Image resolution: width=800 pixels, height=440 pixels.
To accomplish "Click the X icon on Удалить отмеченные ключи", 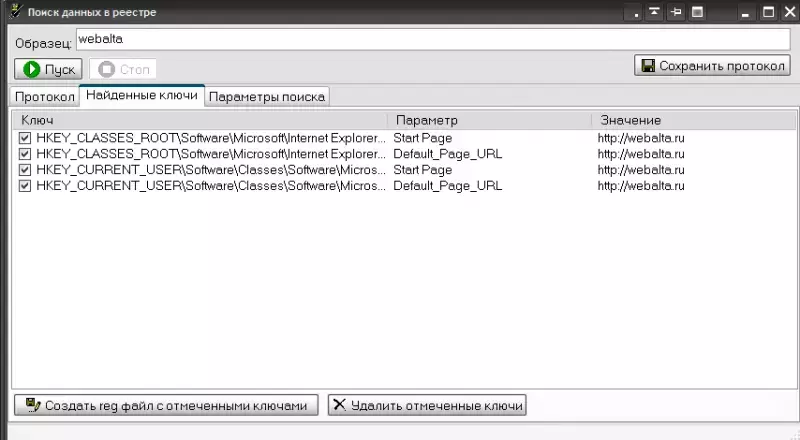I will tap(339, 405).
